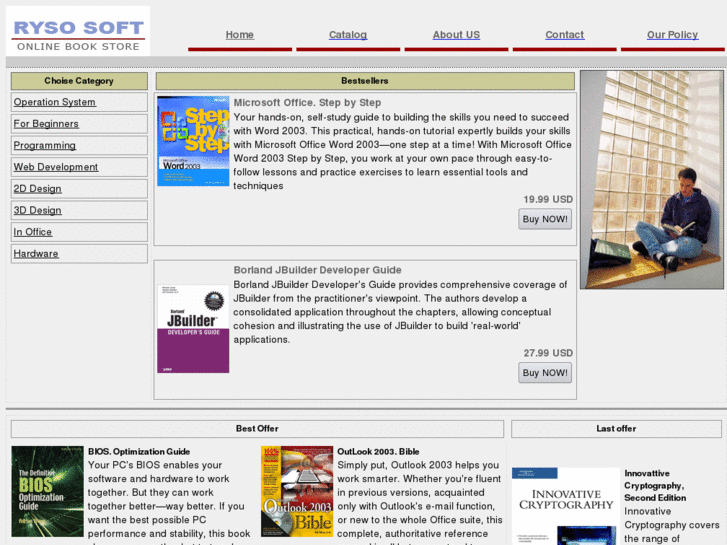
Task: Click the BIOS Optimization Guide cover image
Action: (47, 492)
